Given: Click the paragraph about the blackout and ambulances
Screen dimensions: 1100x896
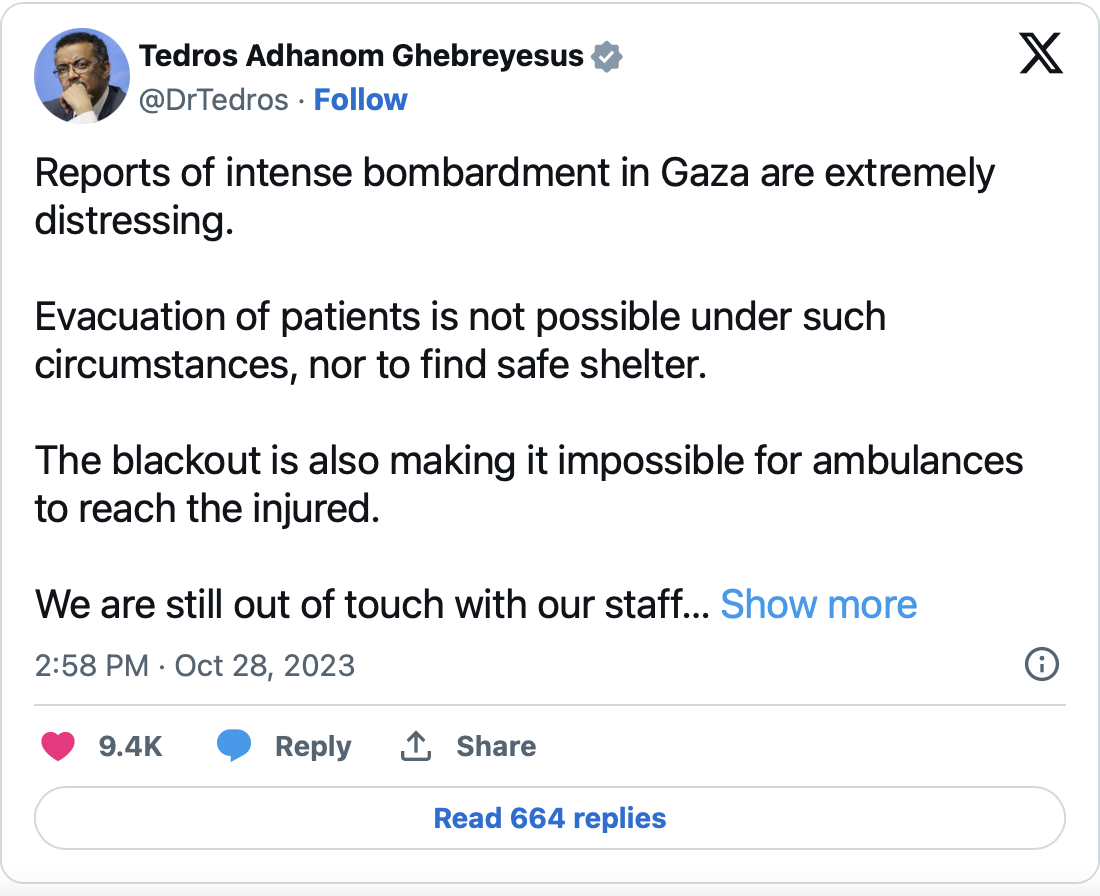Looking at the screenshot, I should 529,484.
